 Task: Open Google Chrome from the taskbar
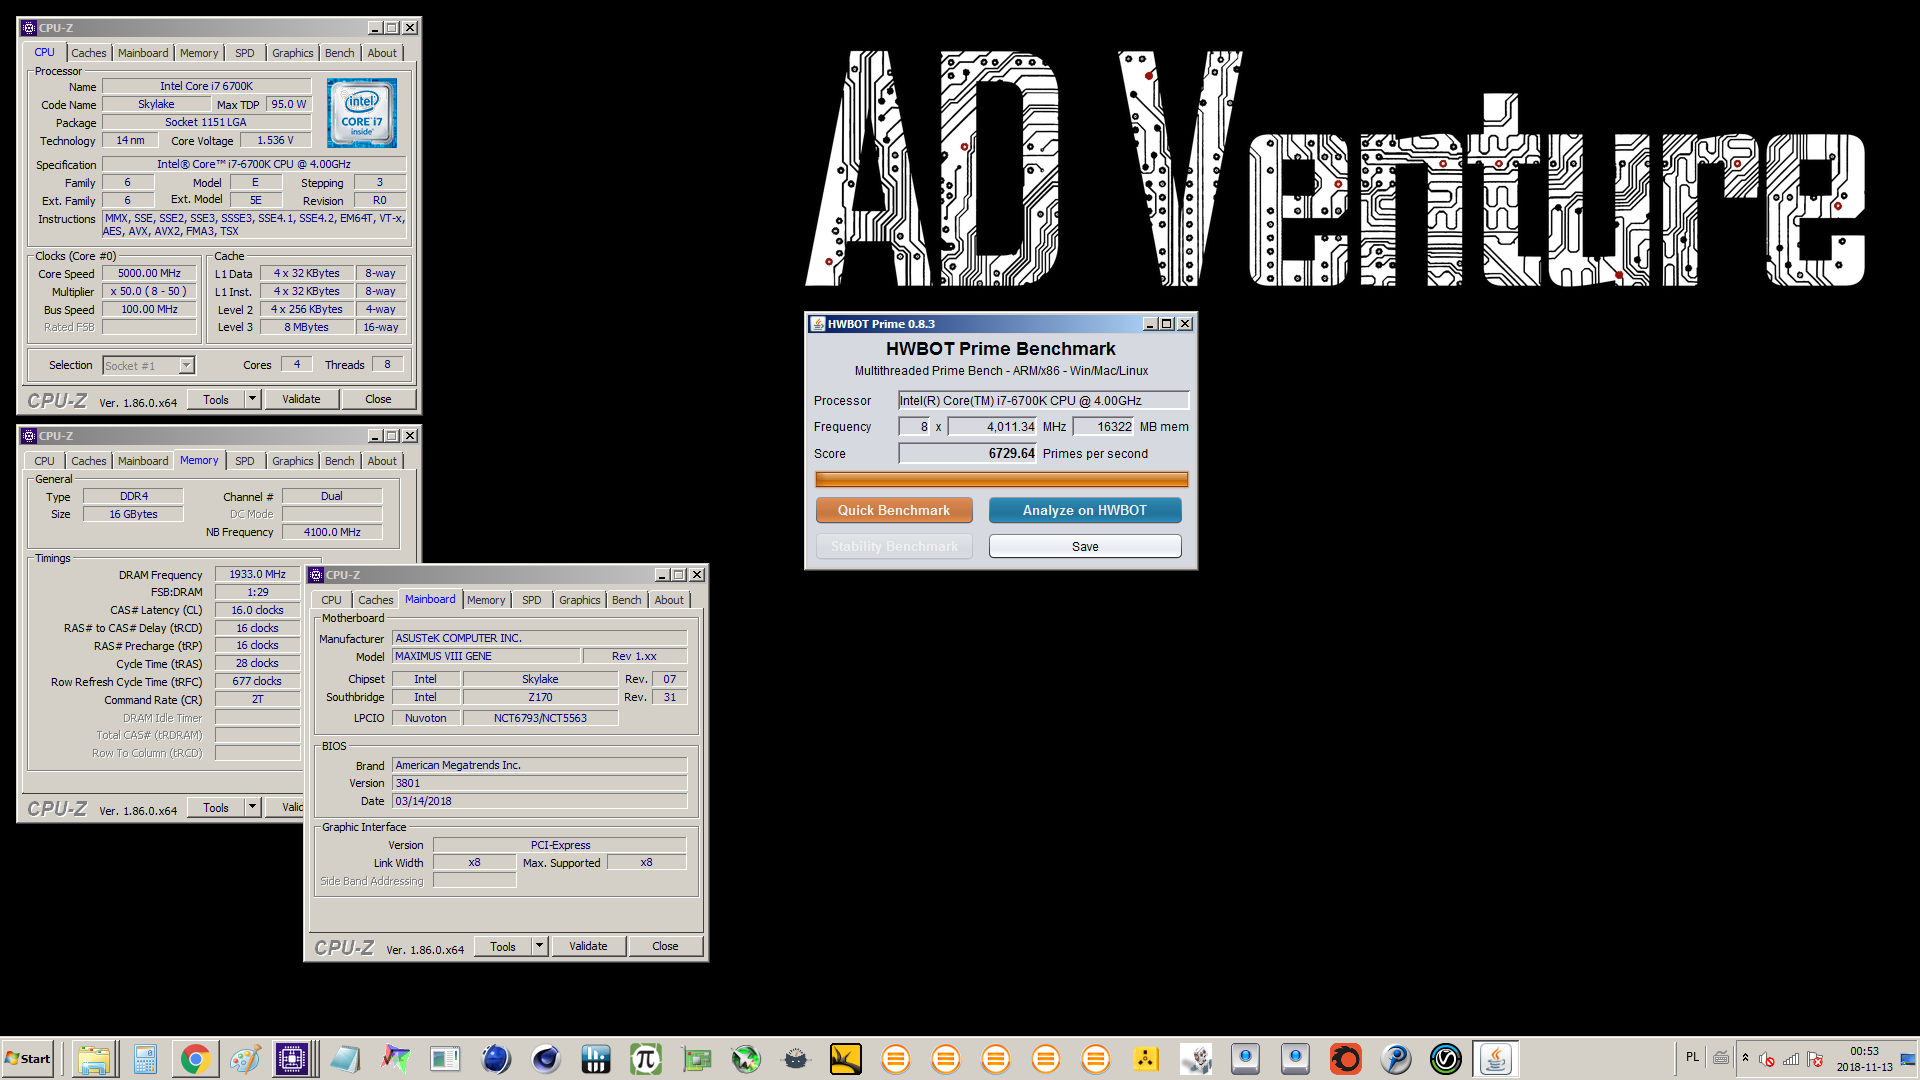[195, 1059]
